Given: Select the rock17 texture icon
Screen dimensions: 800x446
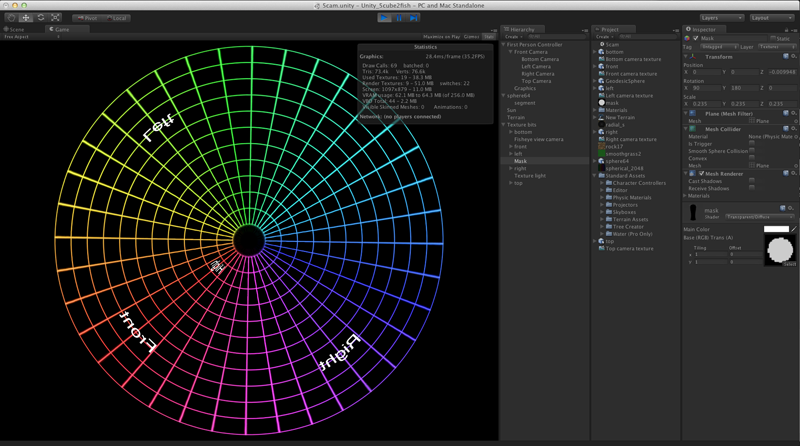Looking at the screenshot, I should (x=602, y=146).
